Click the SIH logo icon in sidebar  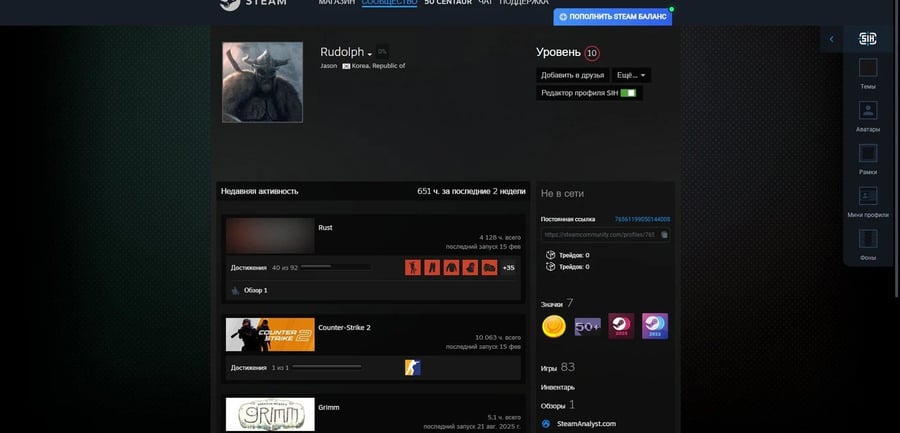(868, 39)
